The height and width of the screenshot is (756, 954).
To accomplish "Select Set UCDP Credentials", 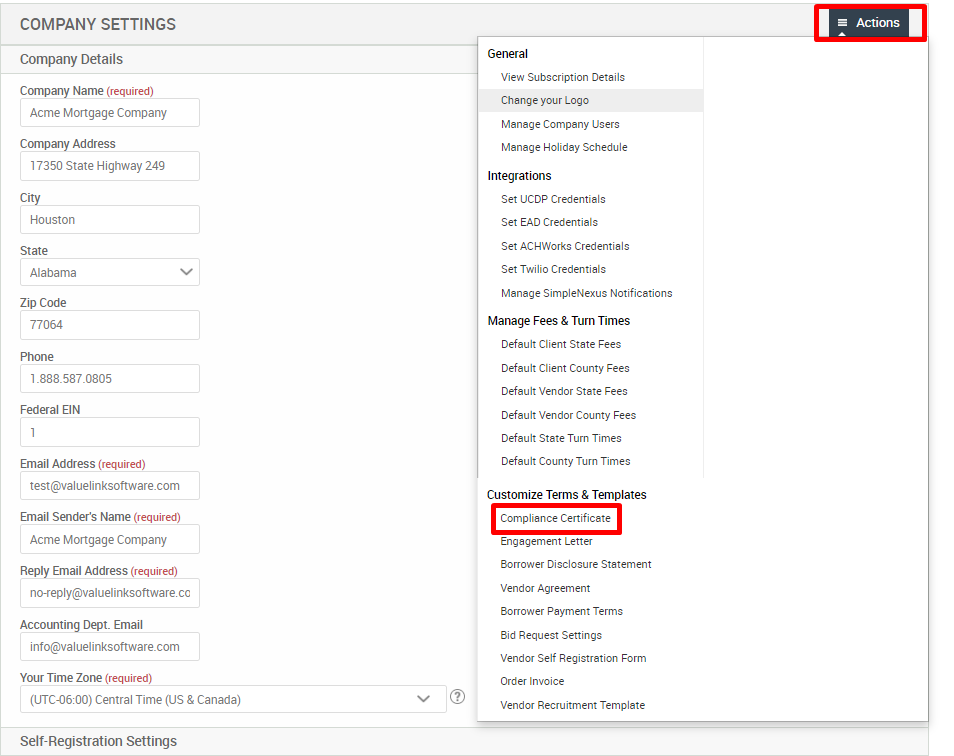I will click(553, 199).
